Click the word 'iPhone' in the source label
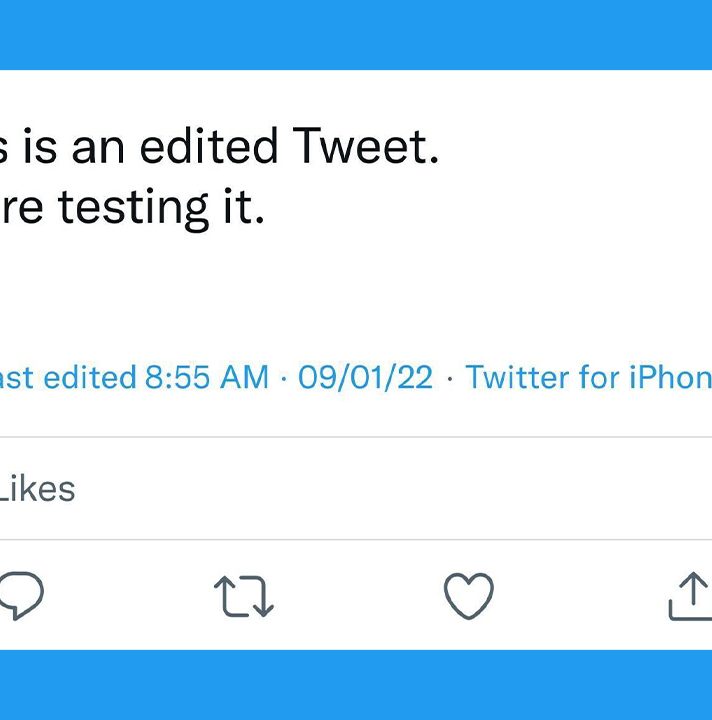The image size is (712, 720). tap(670, 377)
